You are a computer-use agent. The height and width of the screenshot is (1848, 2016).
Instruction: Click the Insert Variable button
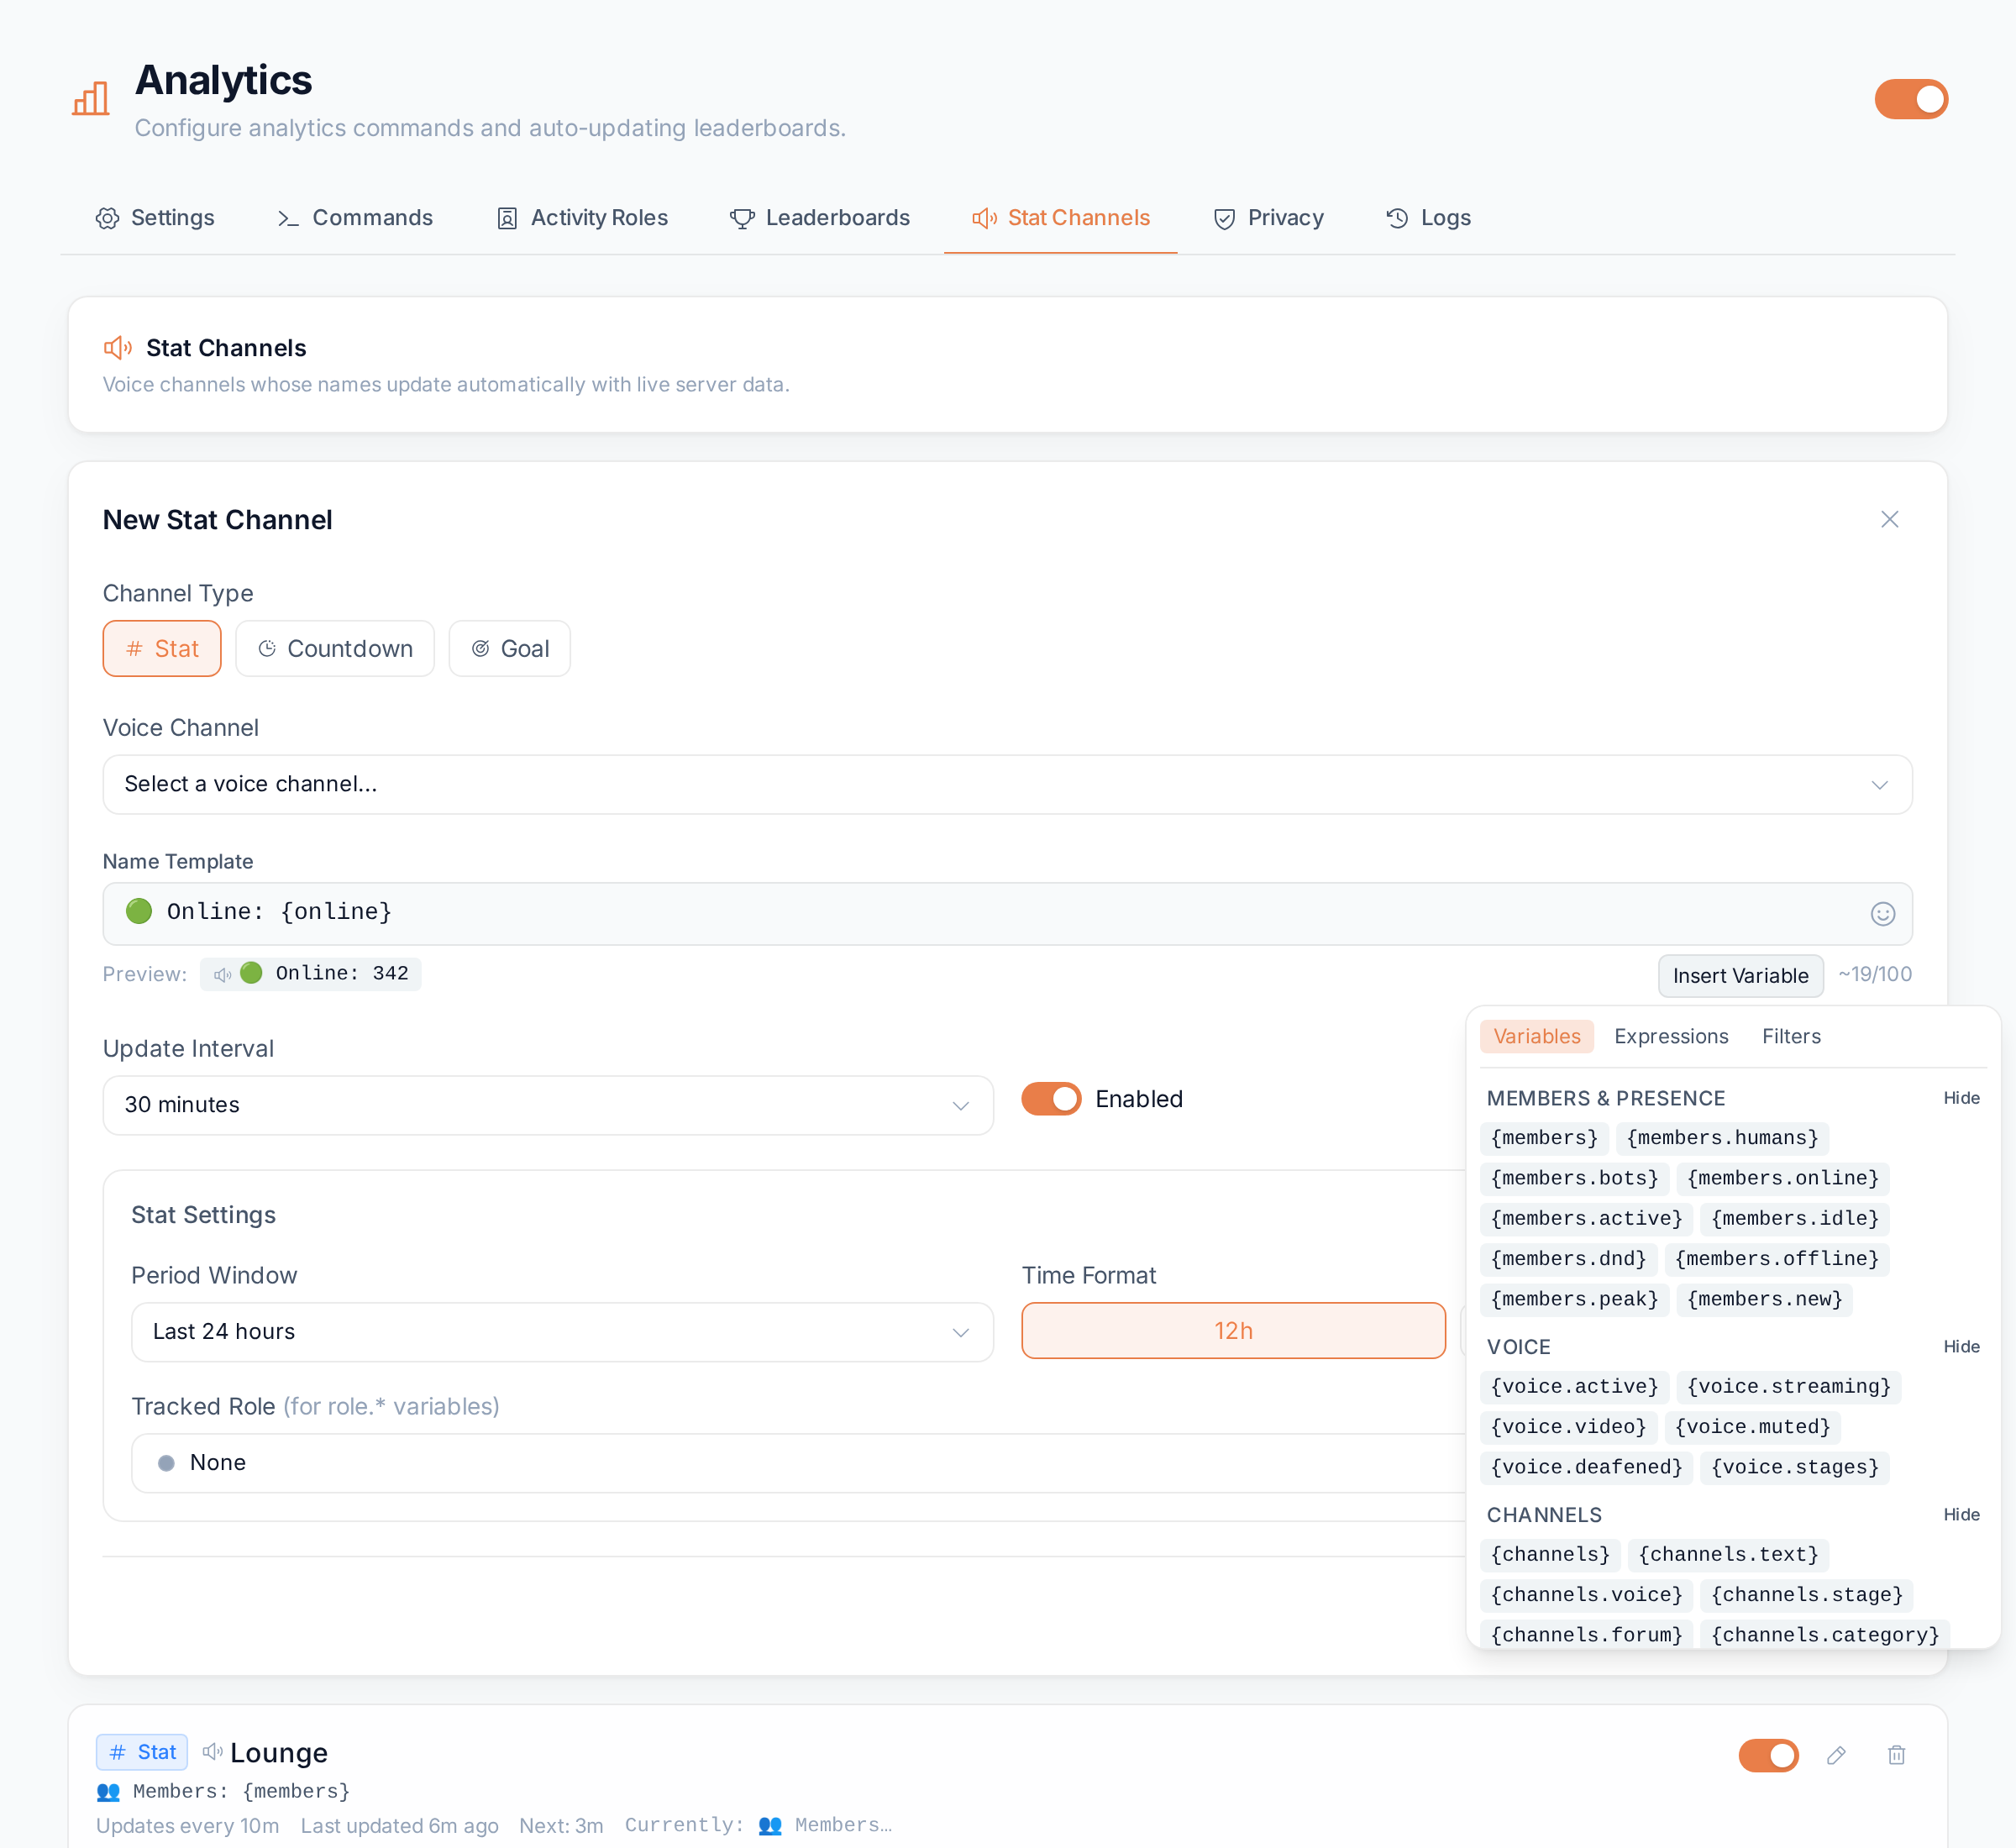click(x=1740, y=976)
